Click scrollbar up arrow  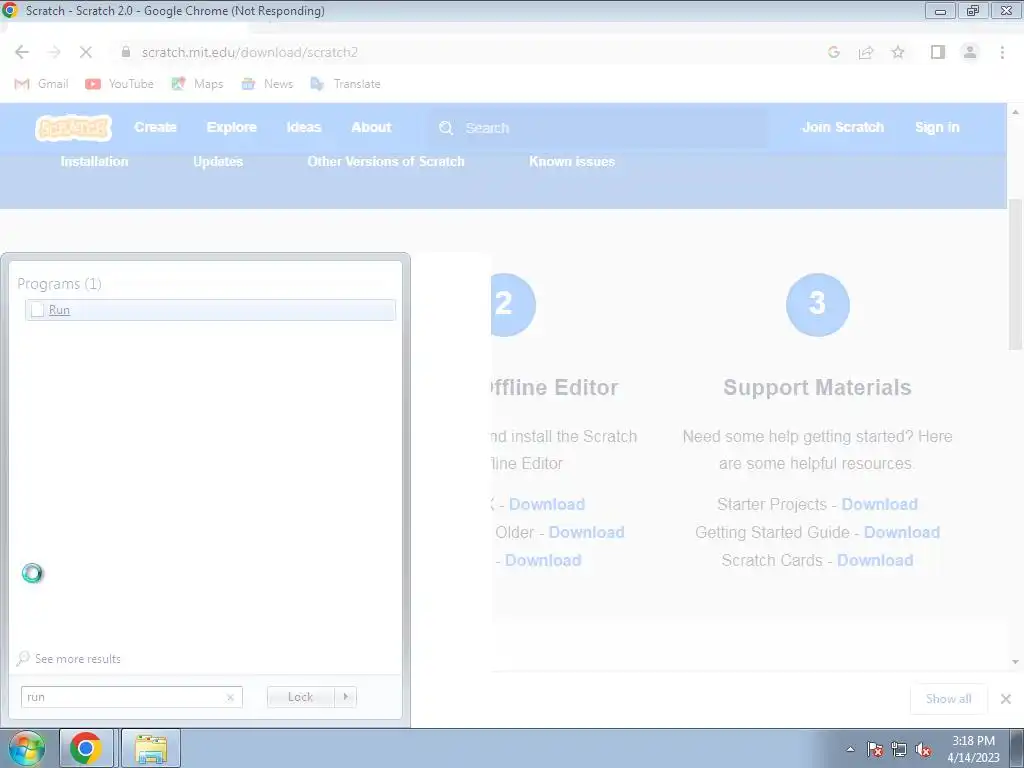click(1015, 112)
